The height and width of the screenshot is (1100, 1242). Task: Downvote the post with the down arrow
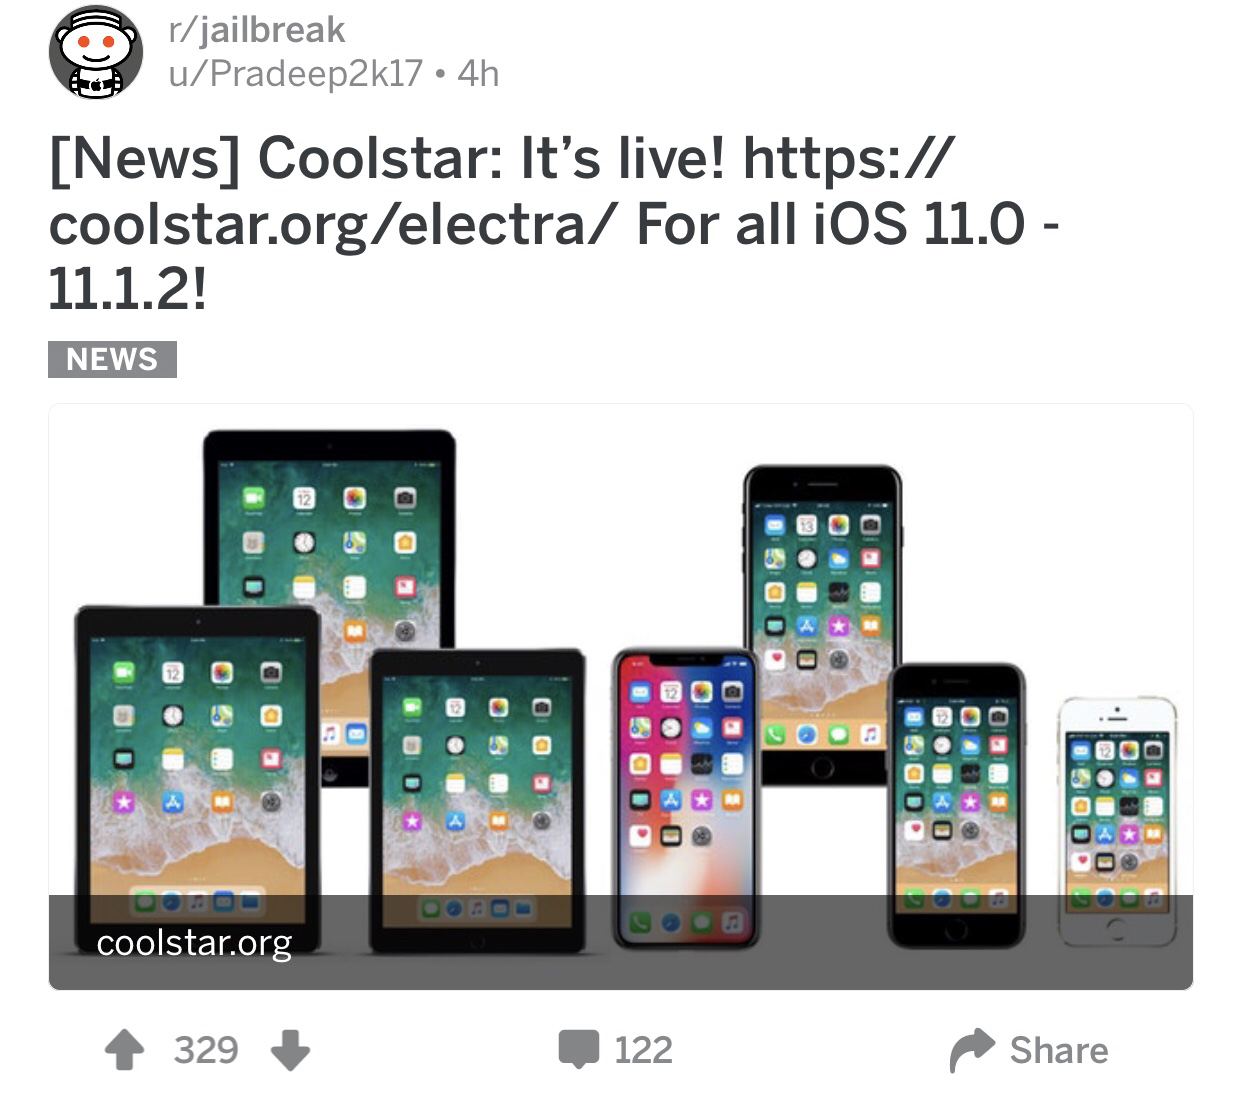[290, 1050]
